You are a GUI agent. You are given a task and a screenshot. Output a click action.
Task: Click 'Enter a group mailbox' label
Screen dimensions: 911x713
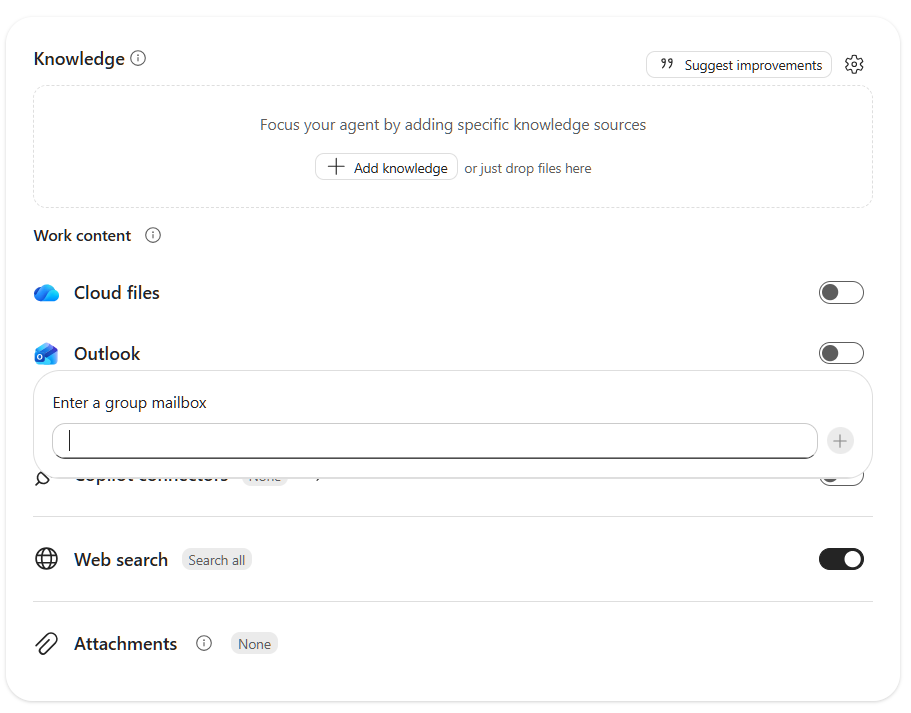click(x=130, y=403)
